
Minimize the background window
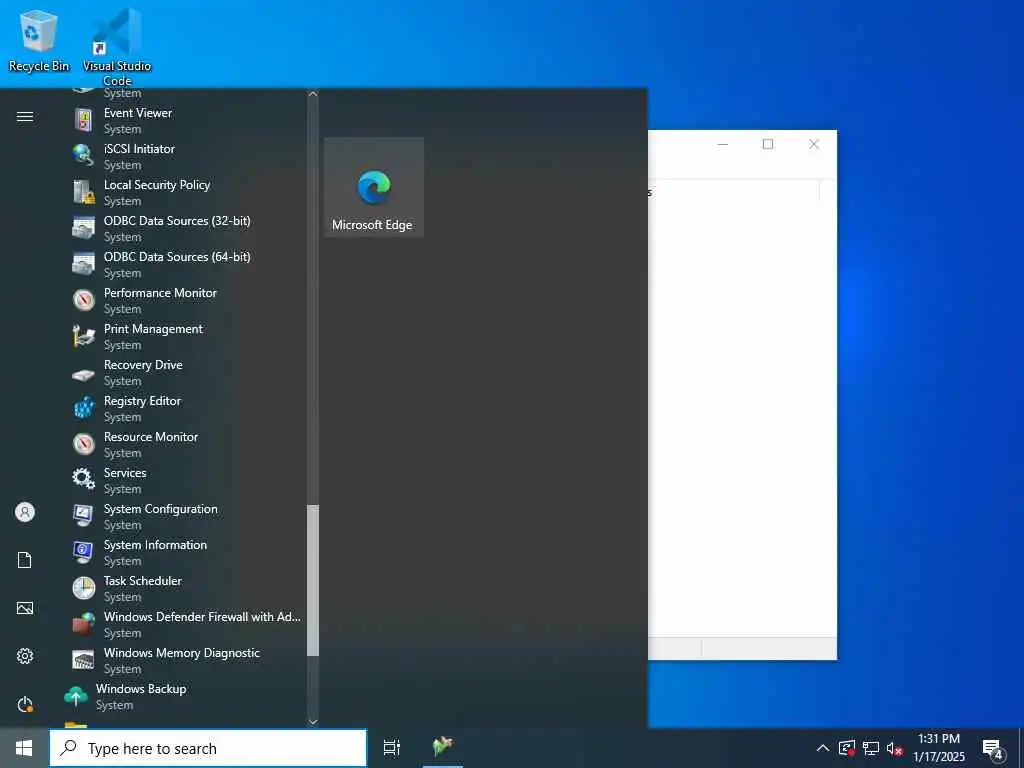[x=723, y=144]
